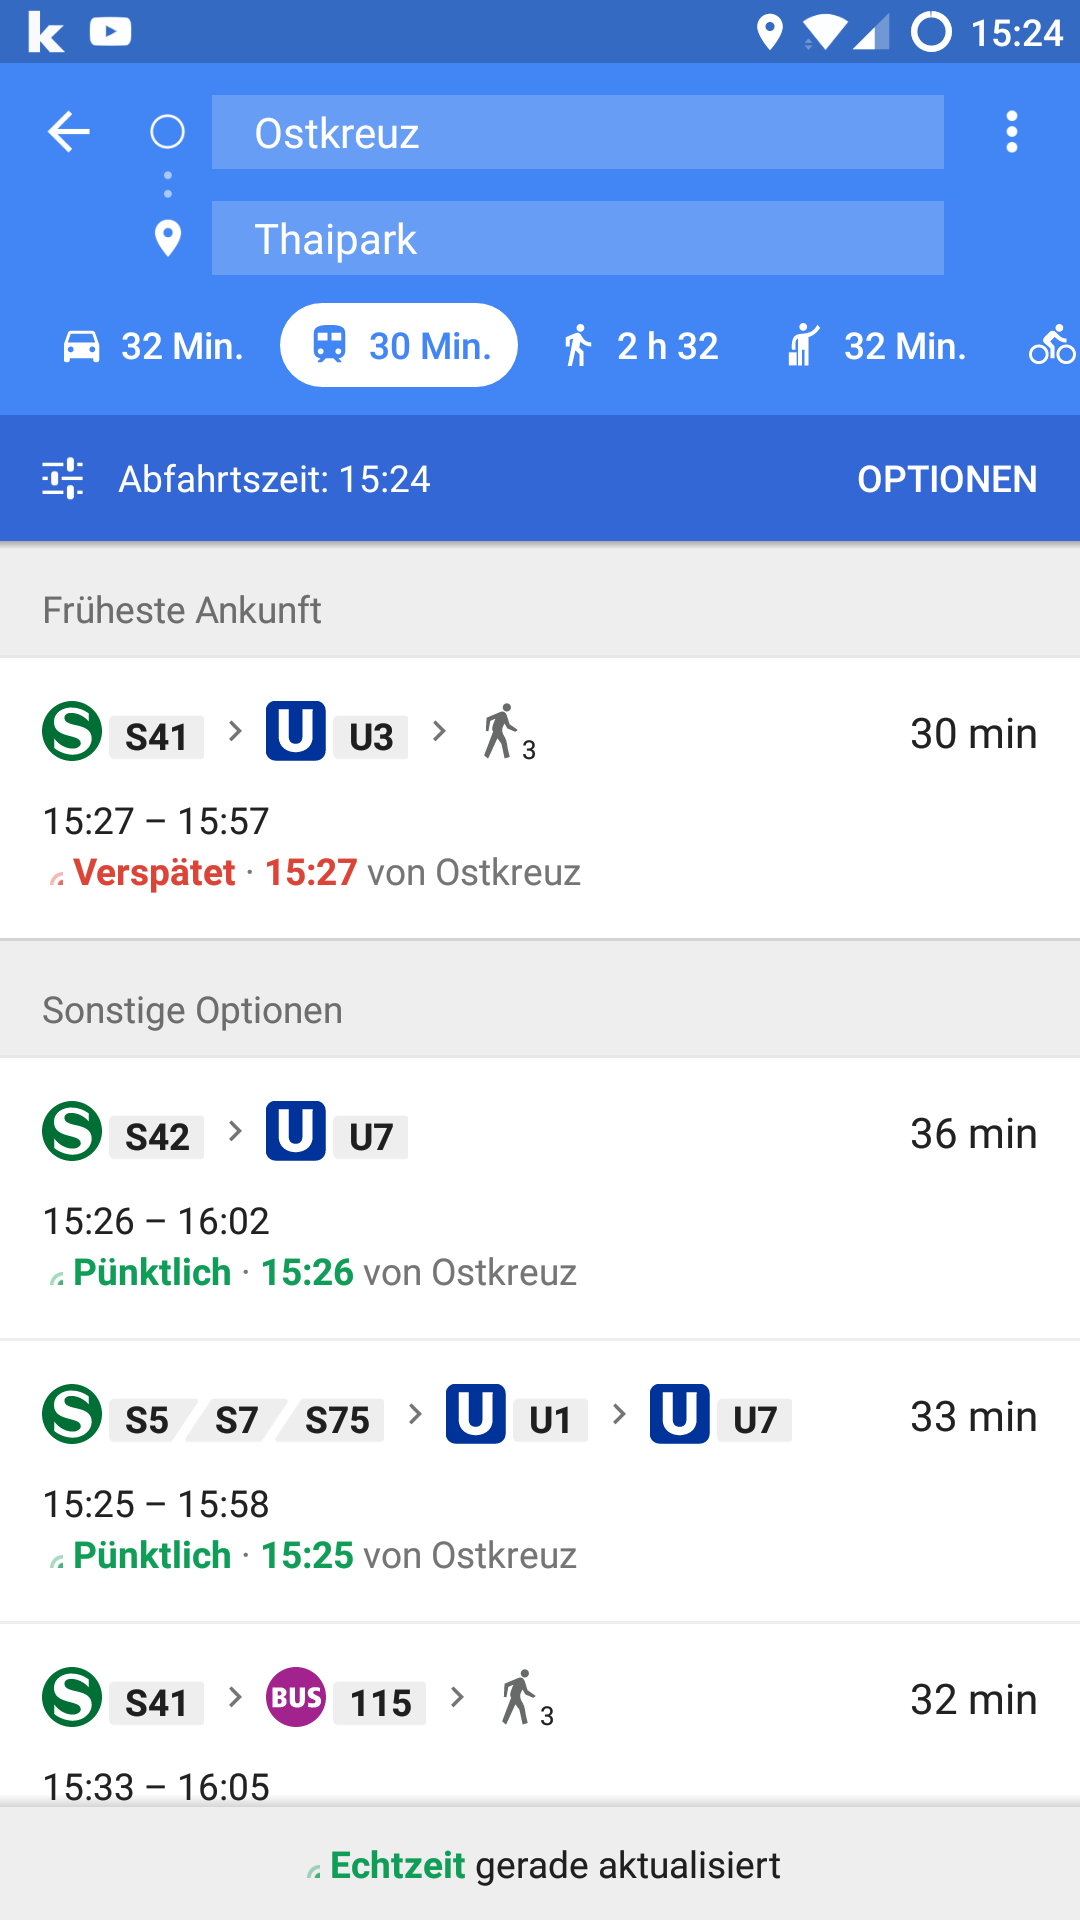The image size is (1080, 1920).
Task: Select the cycling mode icon
Action: click(1052, 346)
